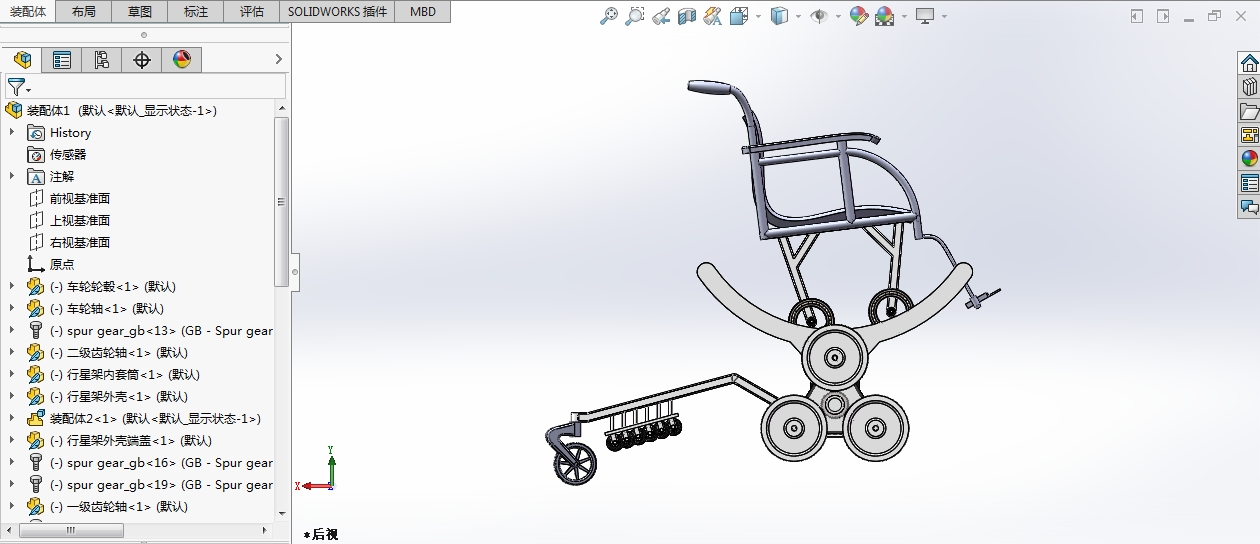This screenshot has height=544, width=1260.
Task: Open the Edit Appearance tool
Action: coord(858,16)
